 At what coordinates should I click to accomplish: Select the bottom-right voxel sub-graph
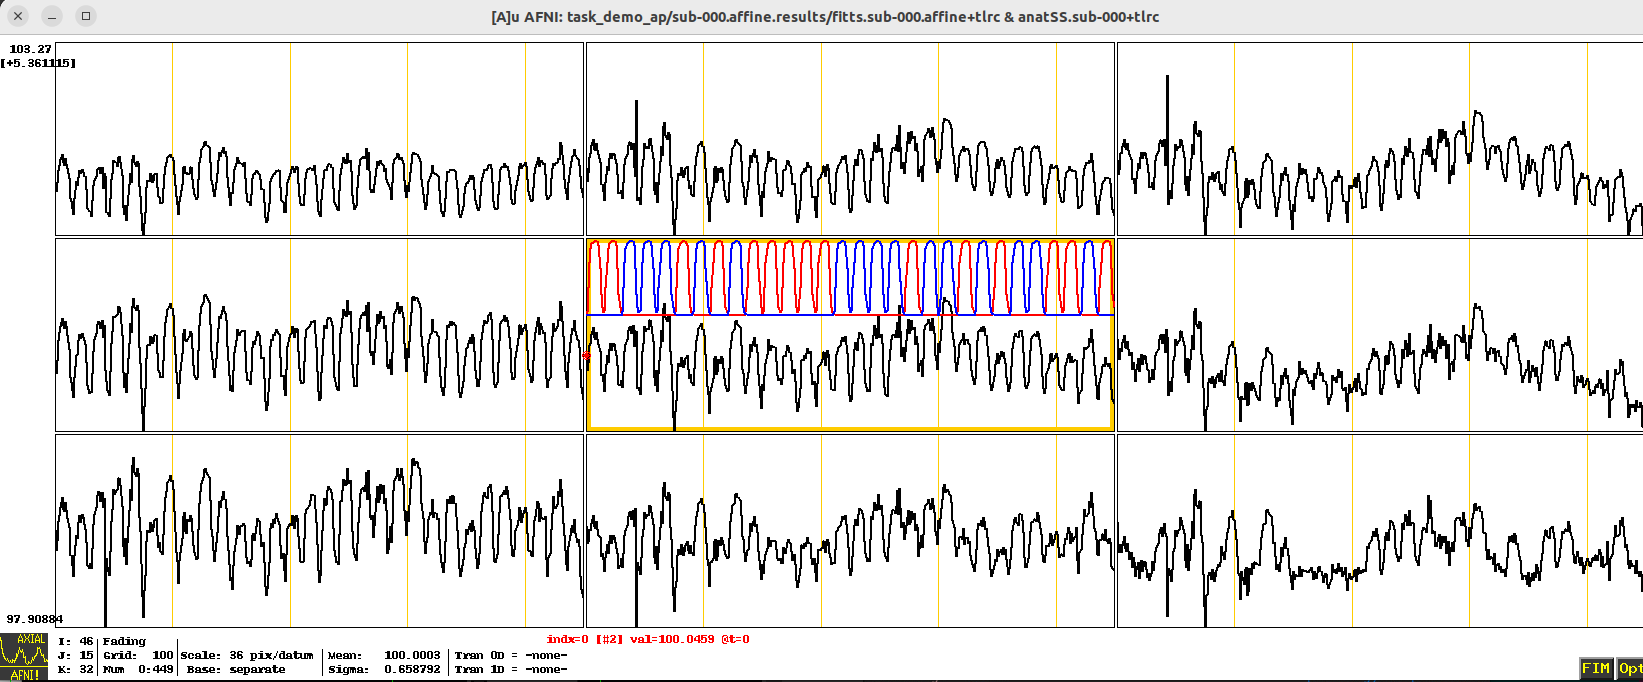(1379, 531)
